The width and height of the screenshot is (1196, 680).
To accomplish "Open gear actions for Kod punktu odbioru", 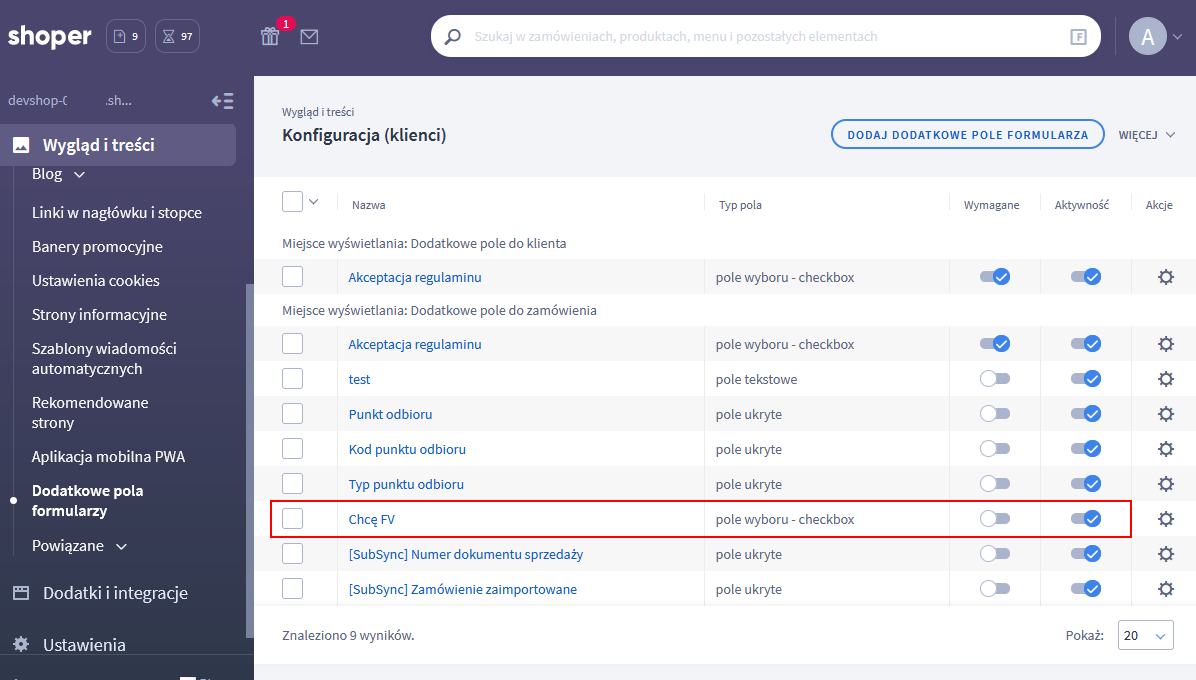I will point(1165,449).
